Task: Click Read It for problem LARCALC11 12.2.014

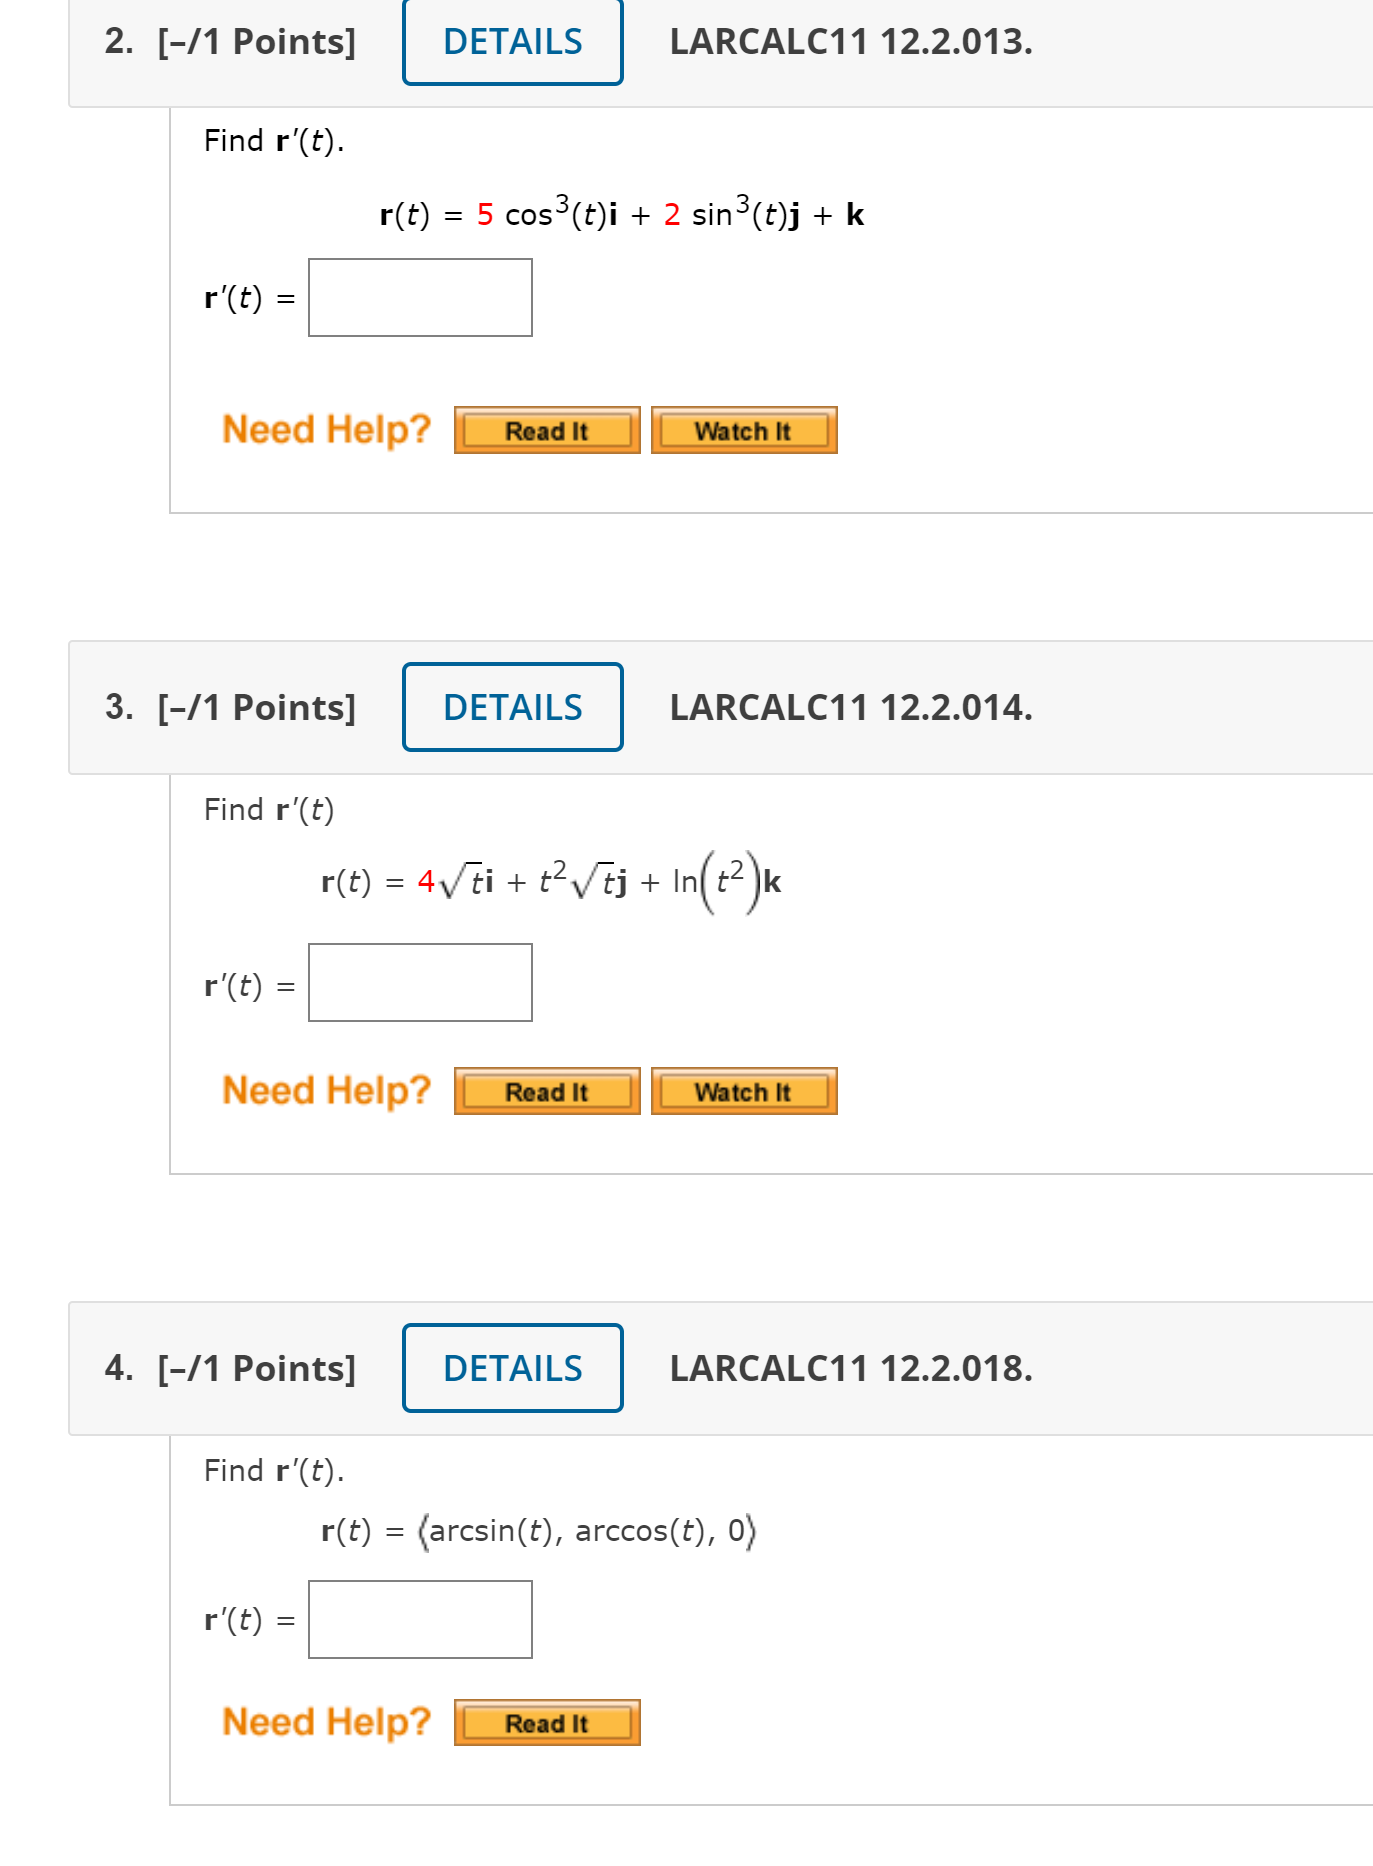Action: click(546, 1091)
